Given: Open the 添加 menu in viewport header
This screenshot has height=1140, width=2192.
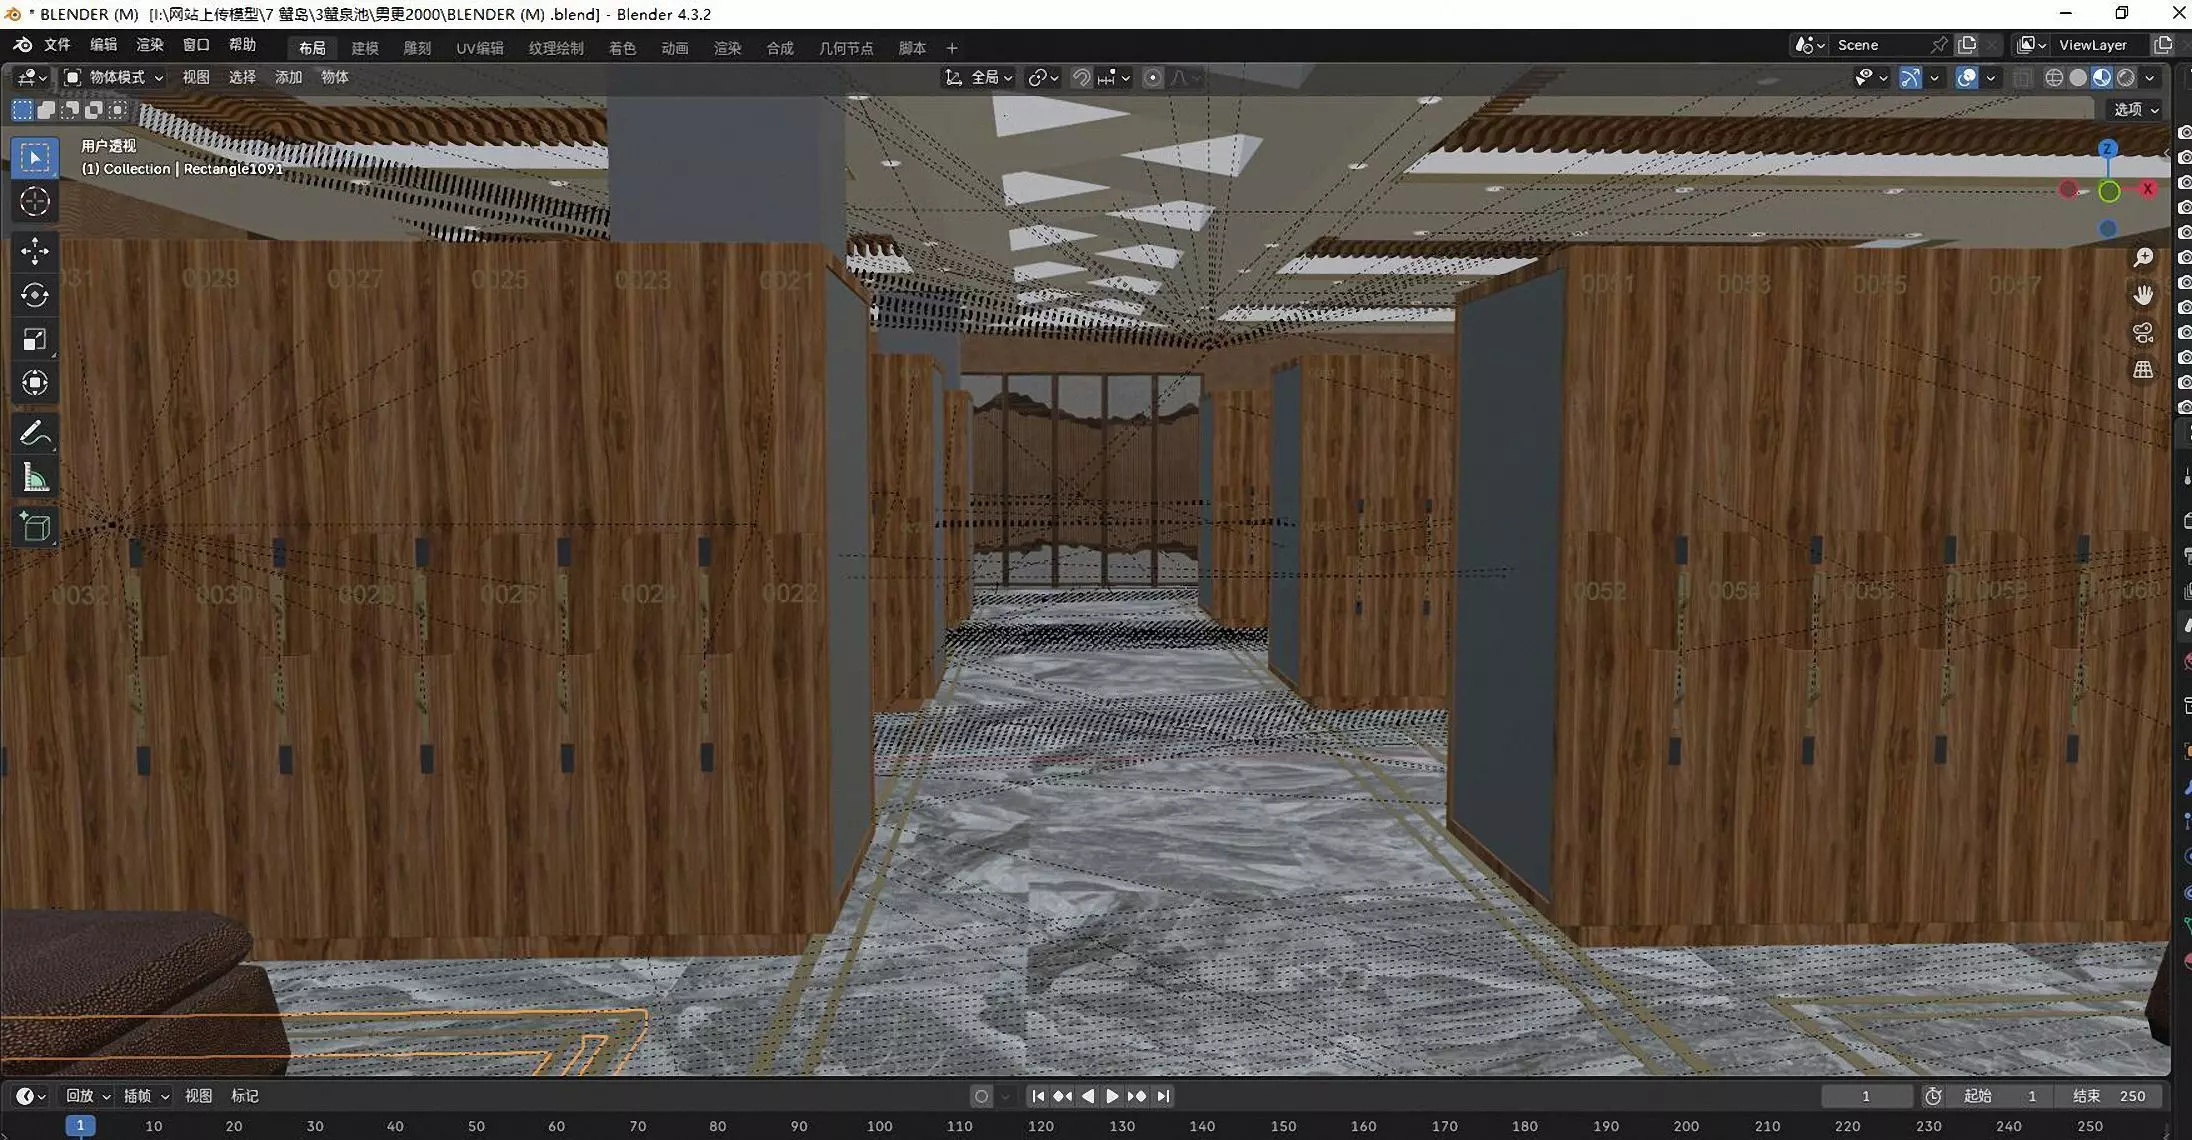Looking at the screenshot, I should pyautogui.click(x=288, y=77).
